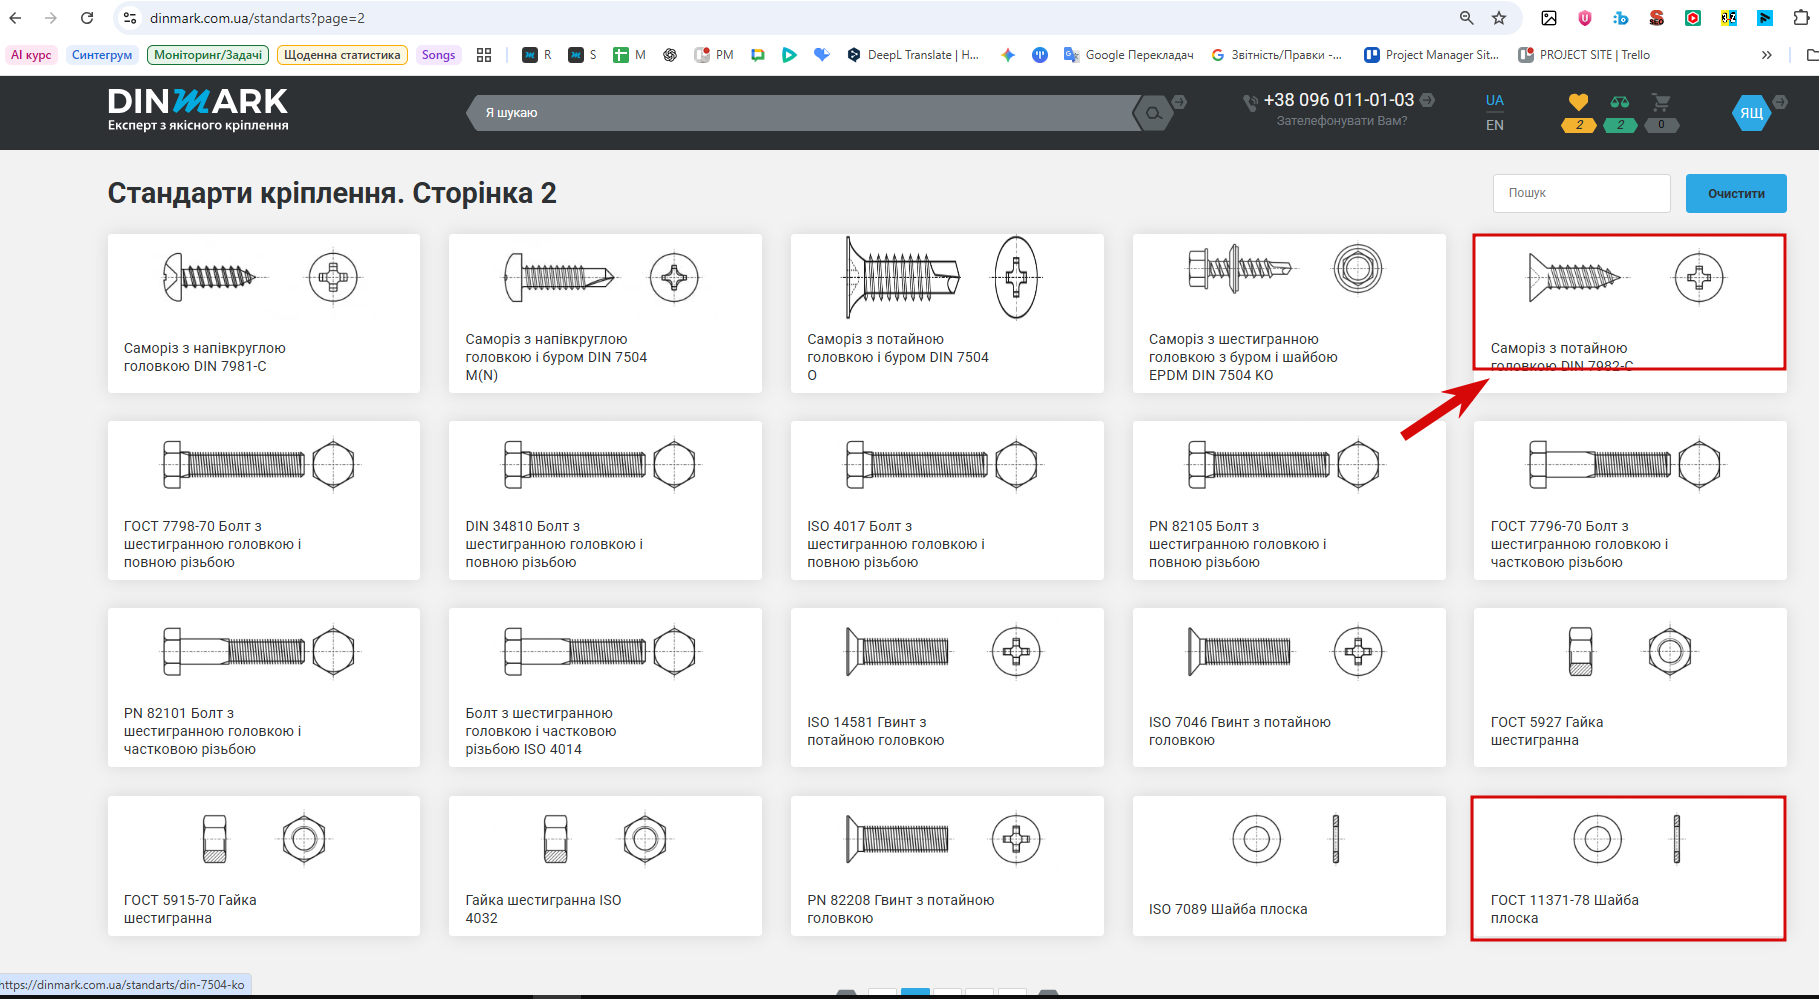Open the Project Manager Sit... bookmark

pyautogui.click(x=1431, y=55)
